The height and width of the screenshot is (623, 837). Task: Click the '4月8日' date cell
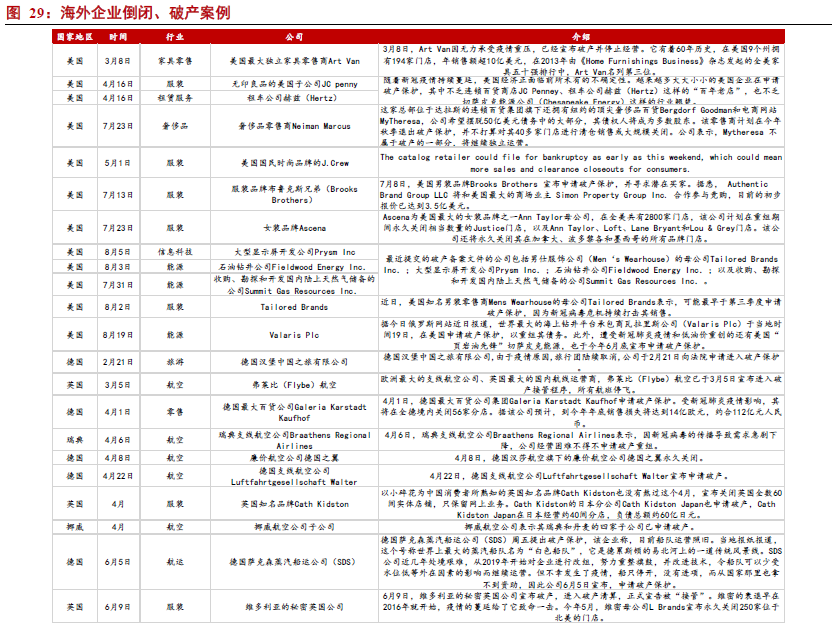click(x=118, y=458)
